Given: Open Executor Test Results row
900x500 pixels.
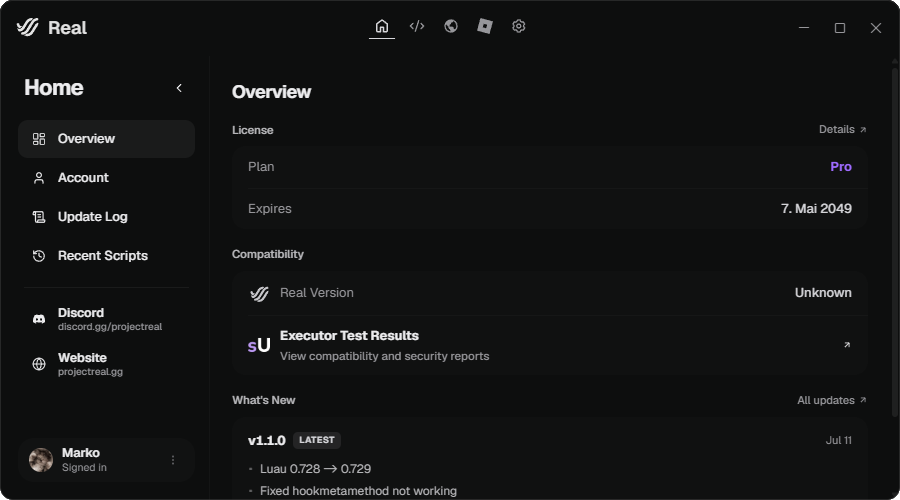Looking at the screenshot, I should click(x=550, y=346).
